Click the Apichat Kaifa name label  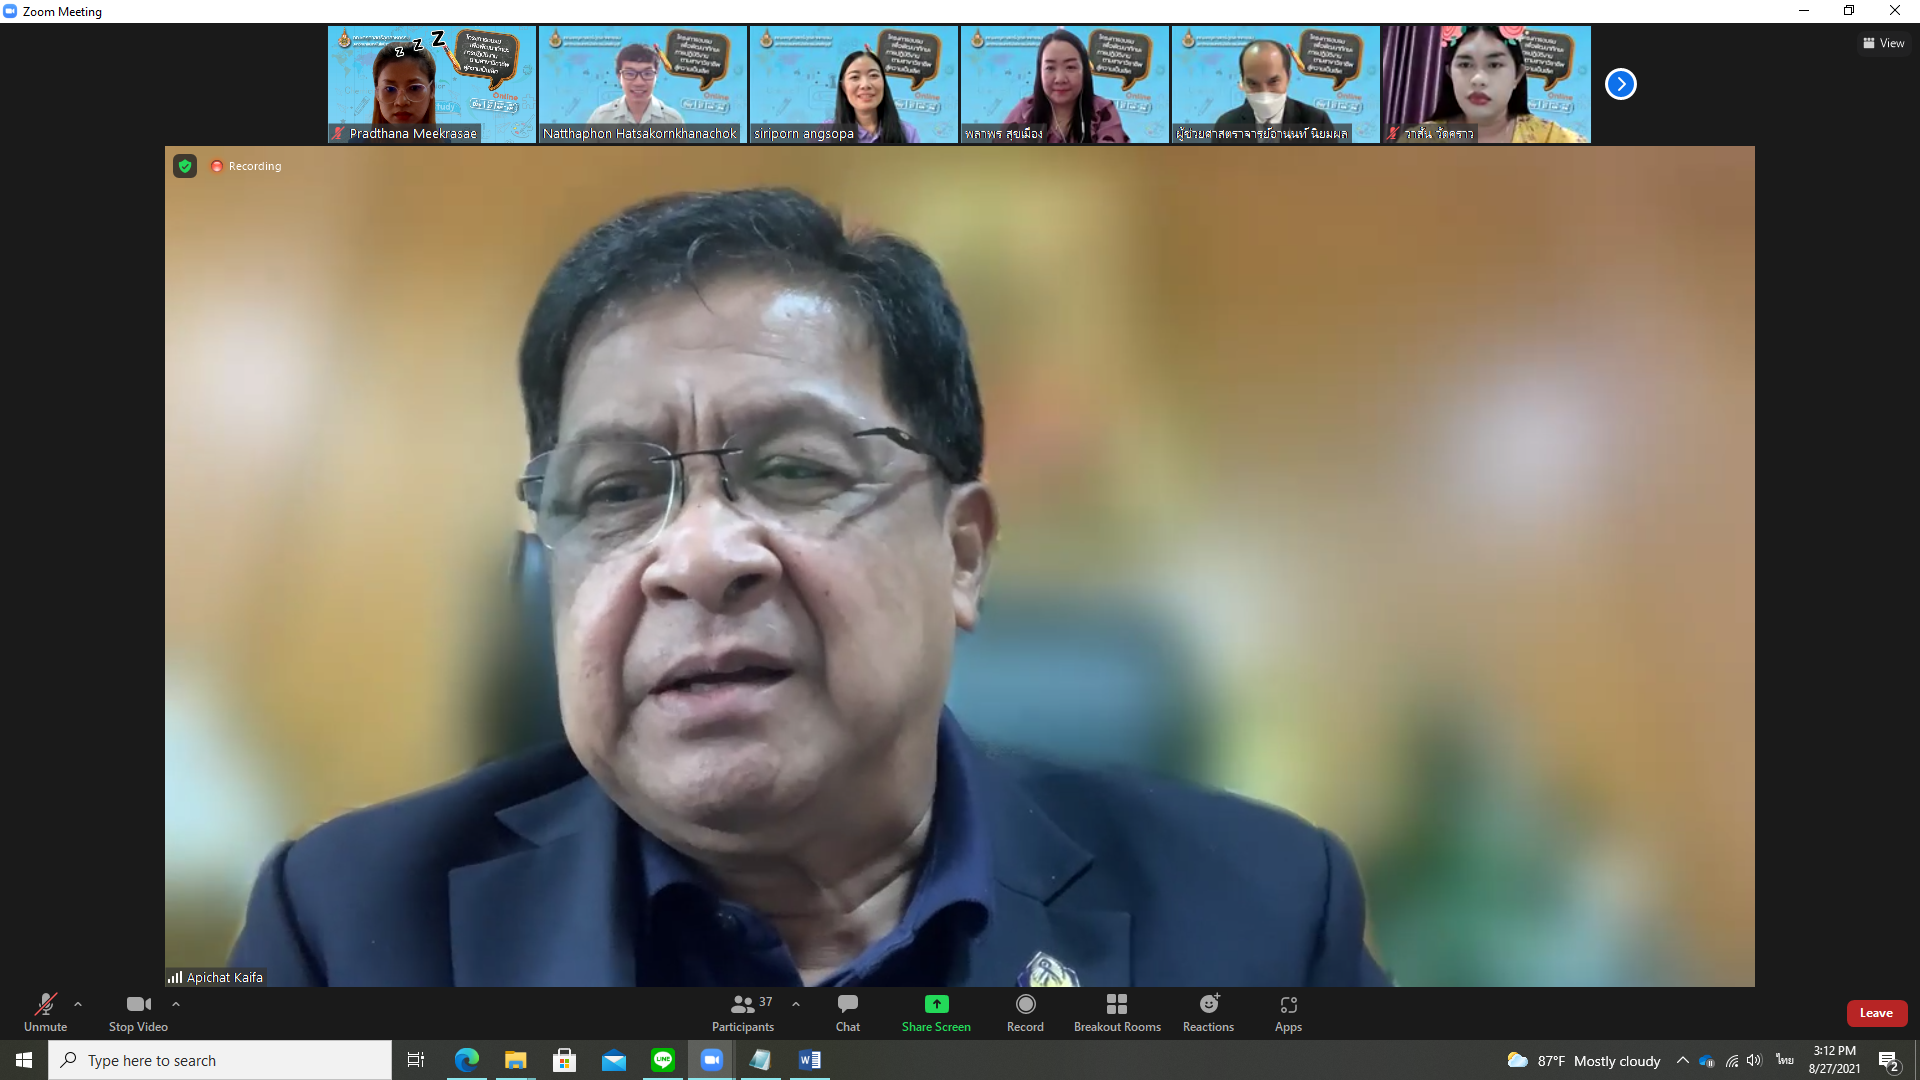[224, 977]
